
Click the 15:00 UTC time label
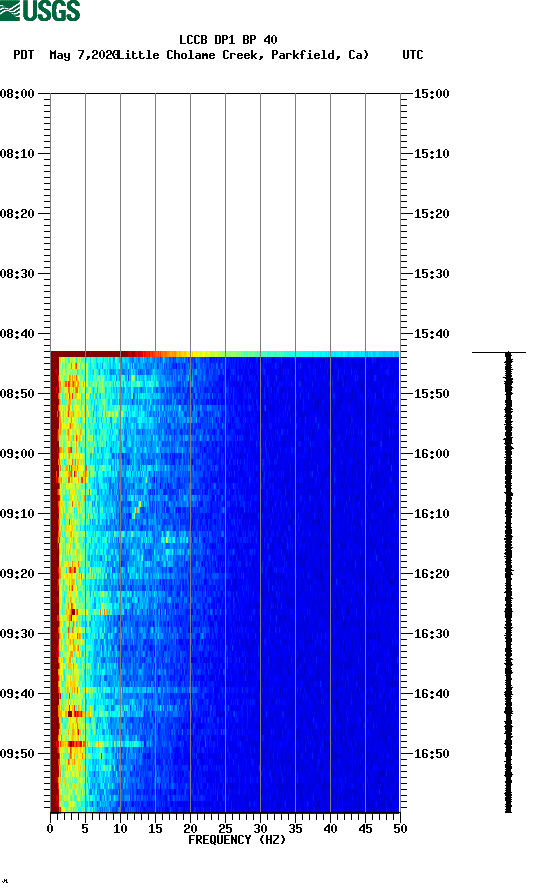pos(431,94)
